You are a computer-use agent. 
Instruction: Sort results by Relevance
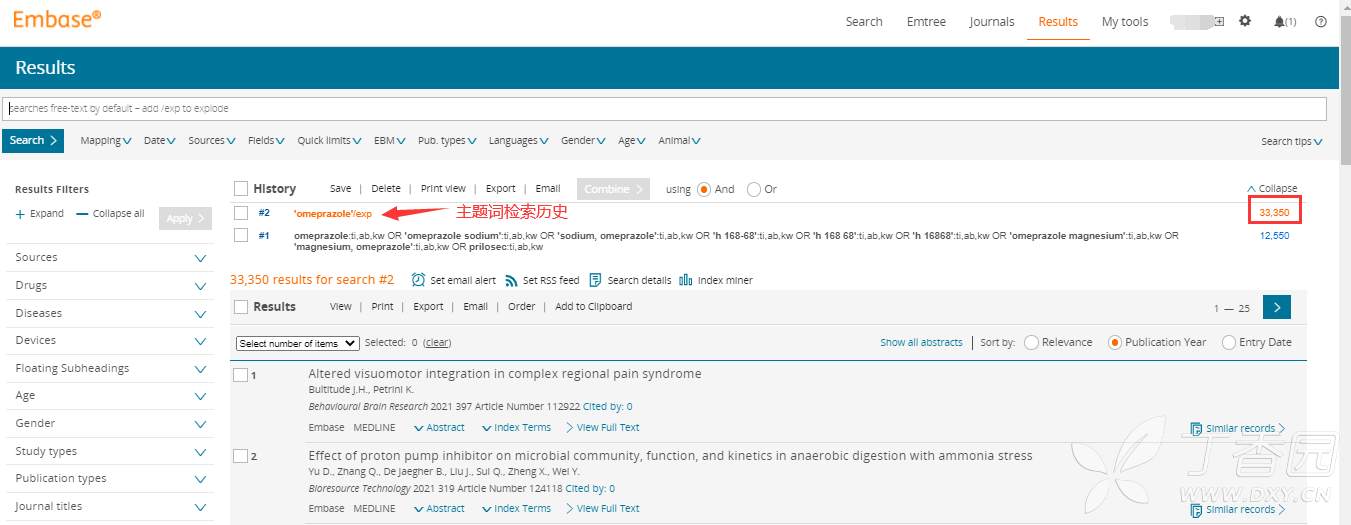[1032, 342]
